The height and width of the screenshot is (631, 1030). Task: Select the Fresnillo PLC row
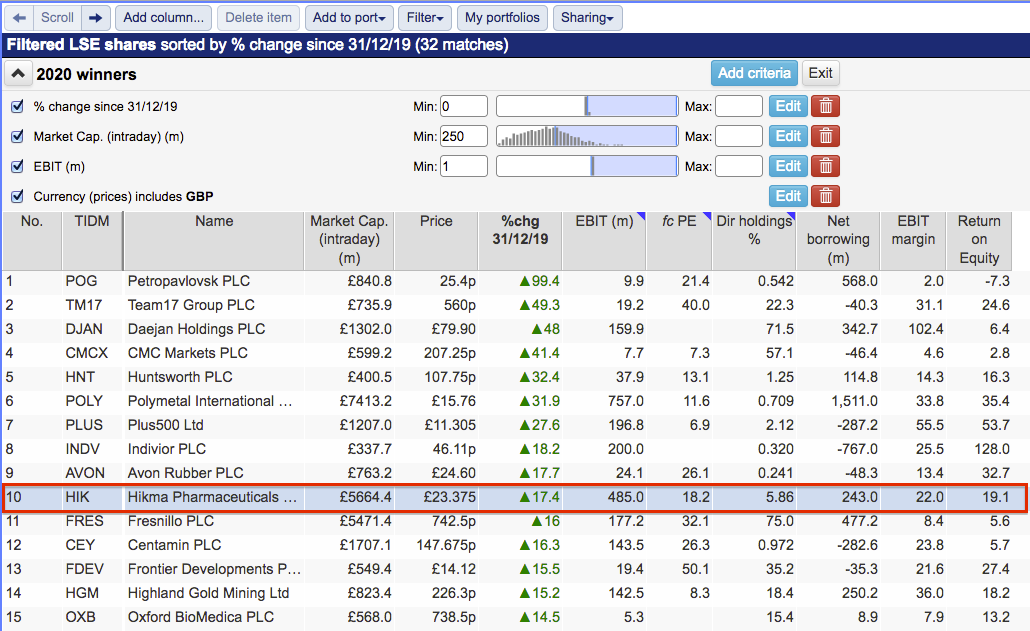(507, 521)
